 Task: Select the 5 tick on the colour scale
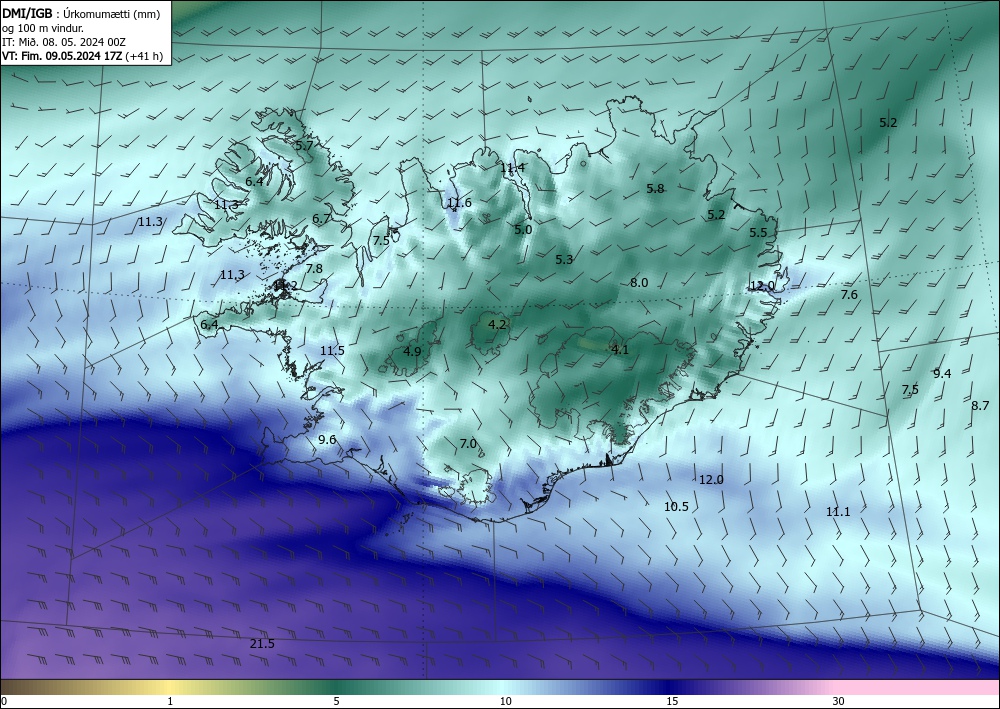(336, 701)
